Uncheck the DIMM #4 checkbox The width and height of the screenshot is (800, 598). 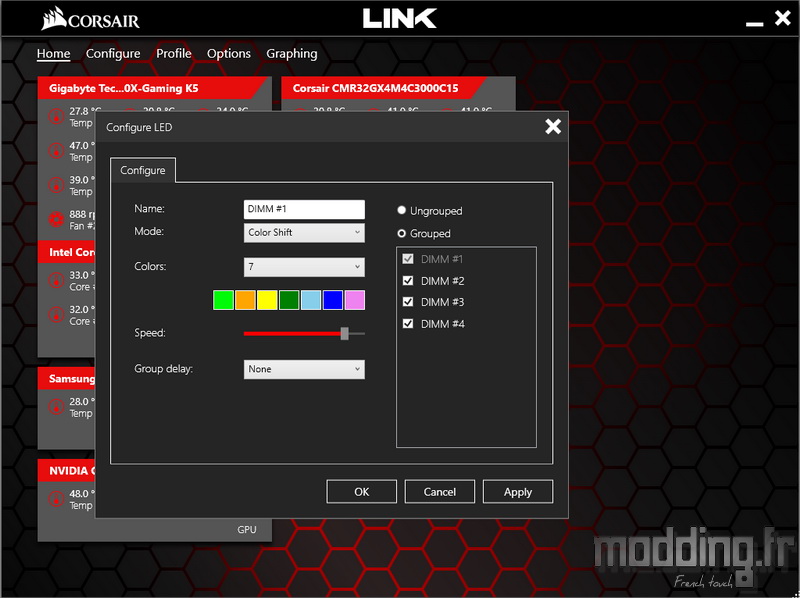pos(408,323)
